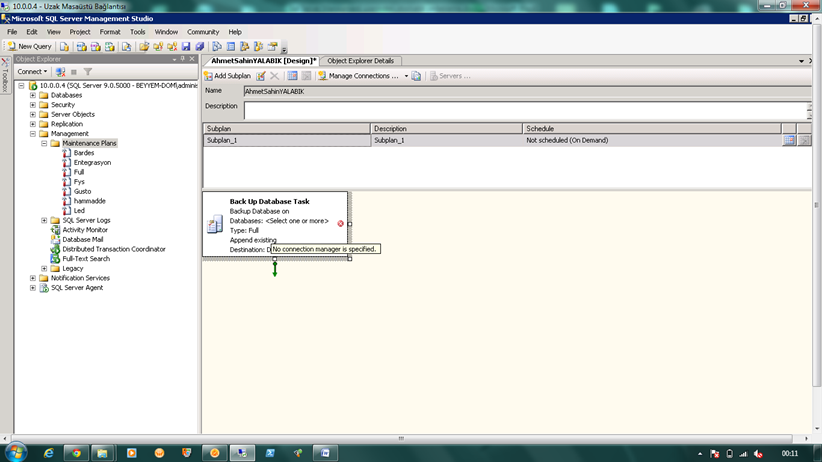This screenshot has height=462, width=822.
Task: Open the Object Explorer window position dropdown
Action: pos(174,59)
